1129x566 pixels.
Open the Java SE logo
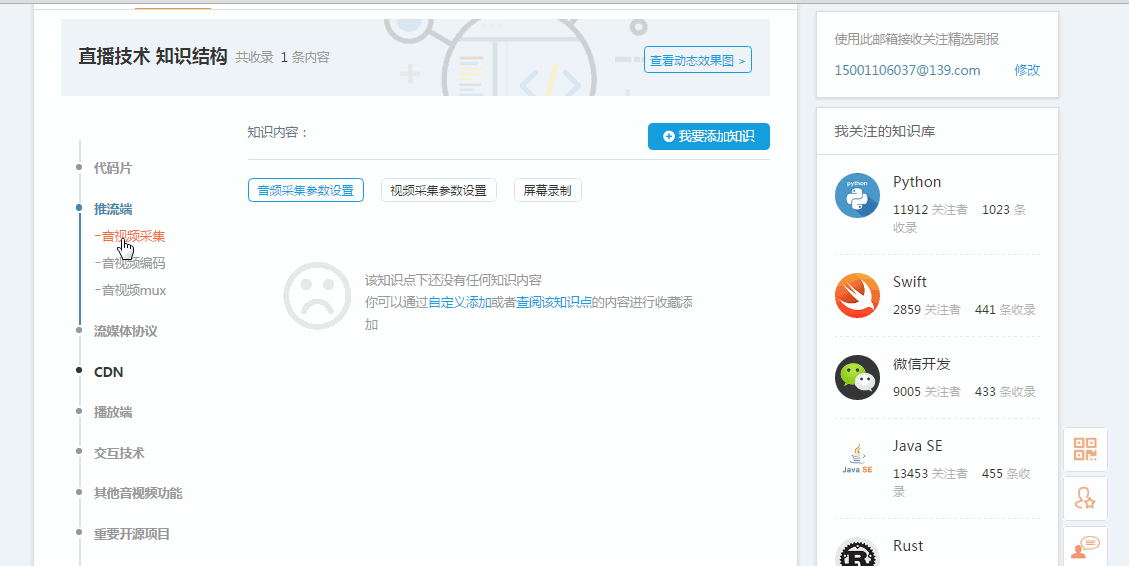(x=857, y=459)
